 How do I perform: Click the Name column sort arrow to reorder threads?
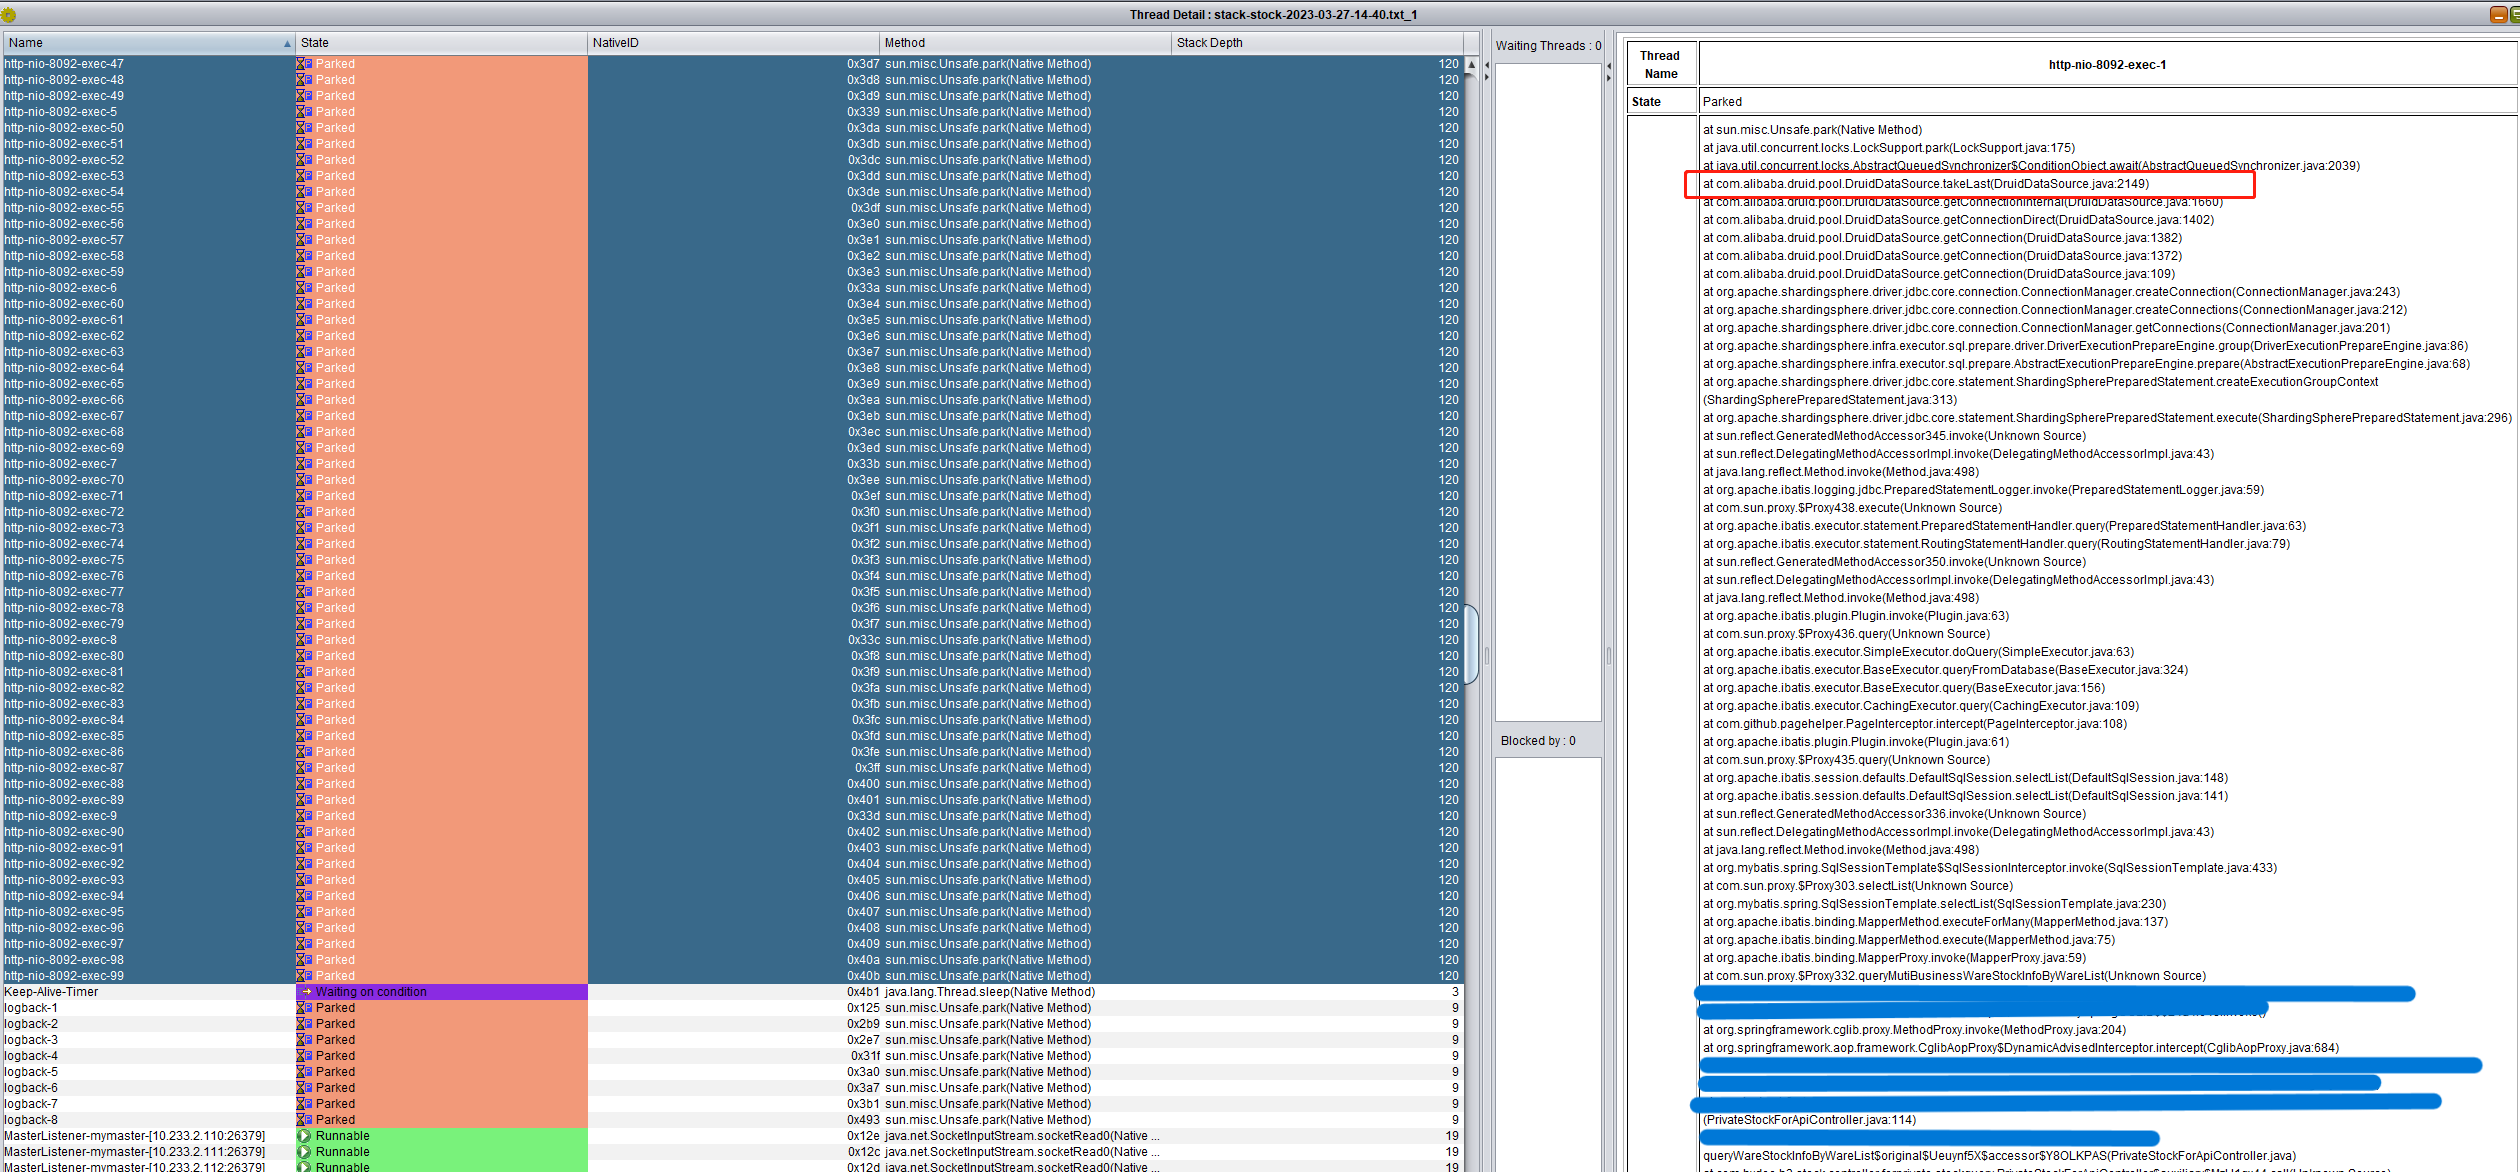pyautogui.click(x=281, y=40)
